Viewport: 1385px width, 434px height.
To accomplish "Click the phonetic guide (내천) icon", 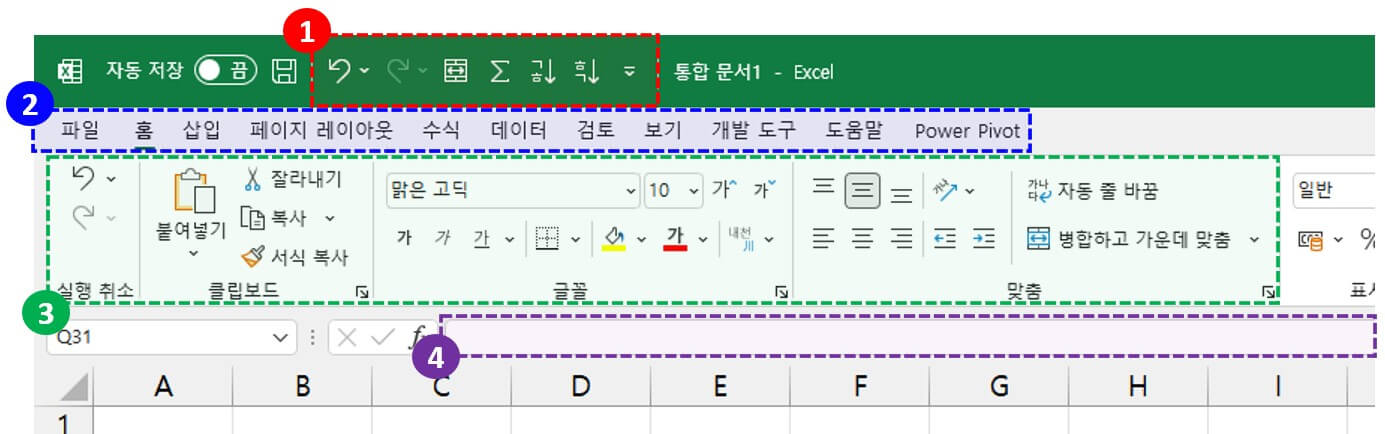I will point(741,239).
